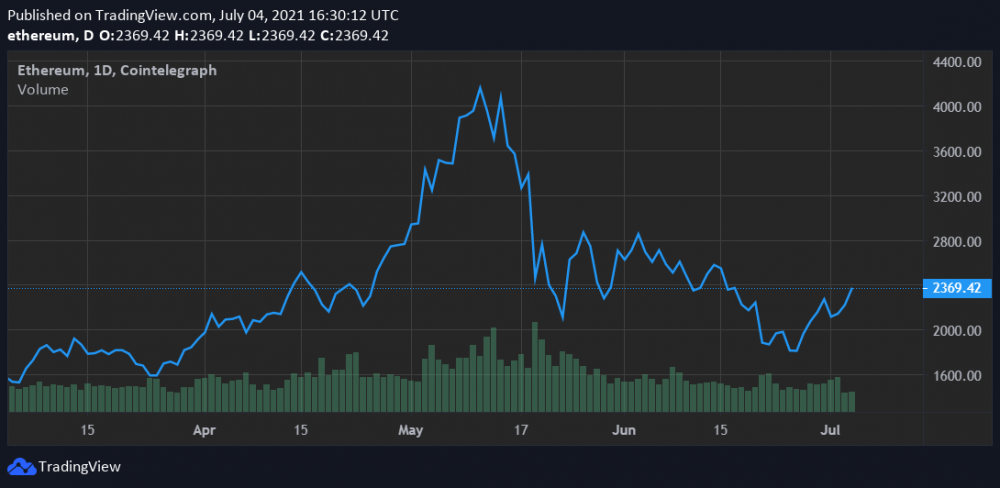Click the Jul date marker on time axis
The height and width of the screenshot is (488, 1000).
pyautogui.click(x=830, y=431)
